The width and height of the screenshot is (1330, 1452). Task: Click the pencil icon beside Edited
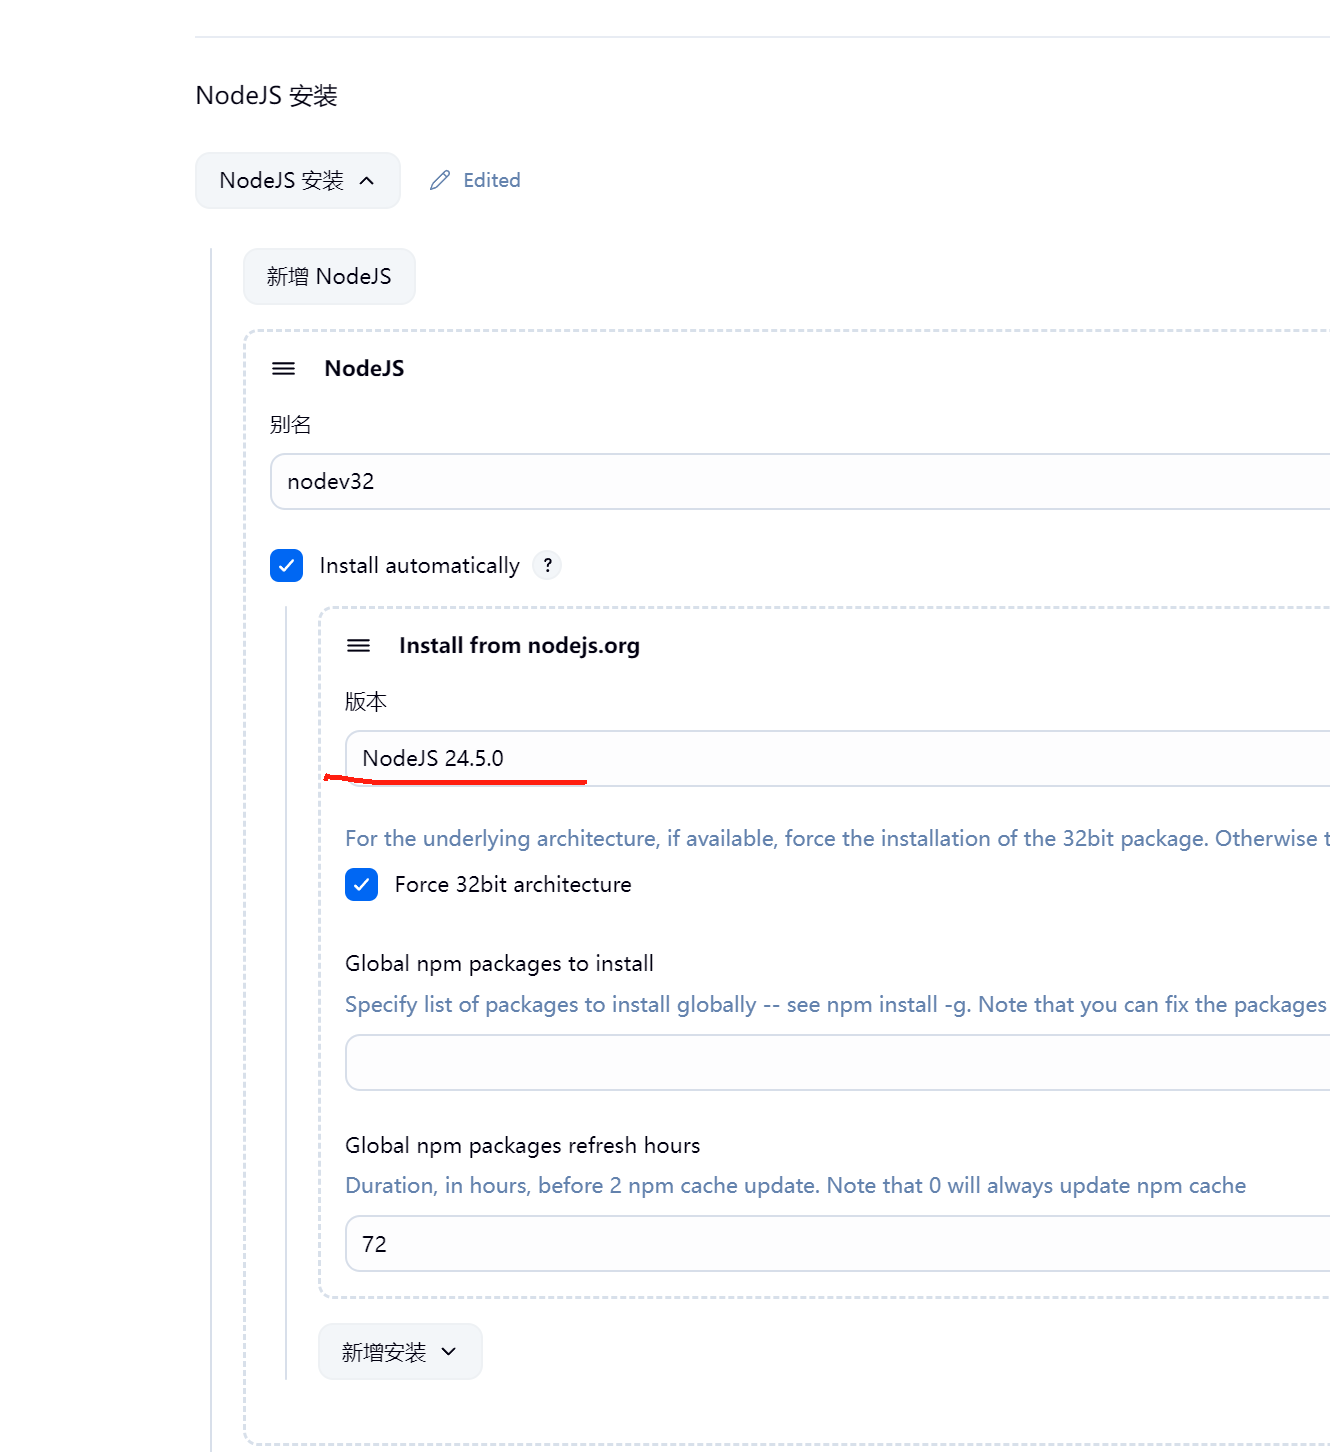click(440, 180)
